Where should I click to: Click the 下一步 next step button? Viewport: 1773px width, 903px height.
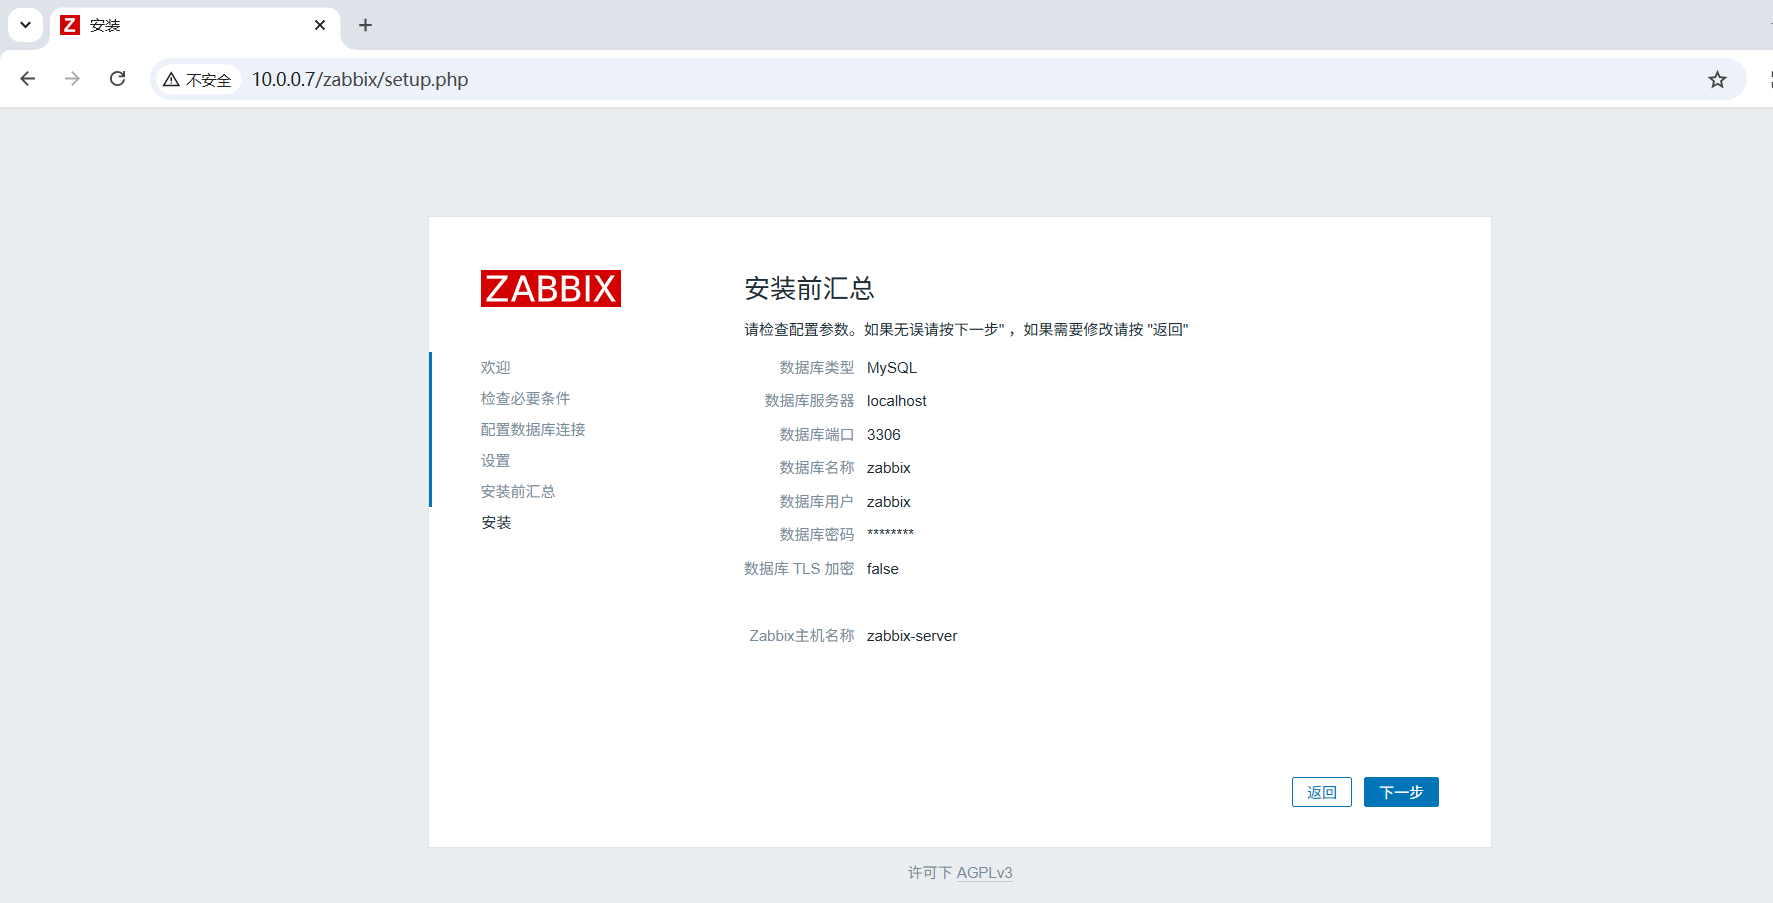[x=1401, y=792]
